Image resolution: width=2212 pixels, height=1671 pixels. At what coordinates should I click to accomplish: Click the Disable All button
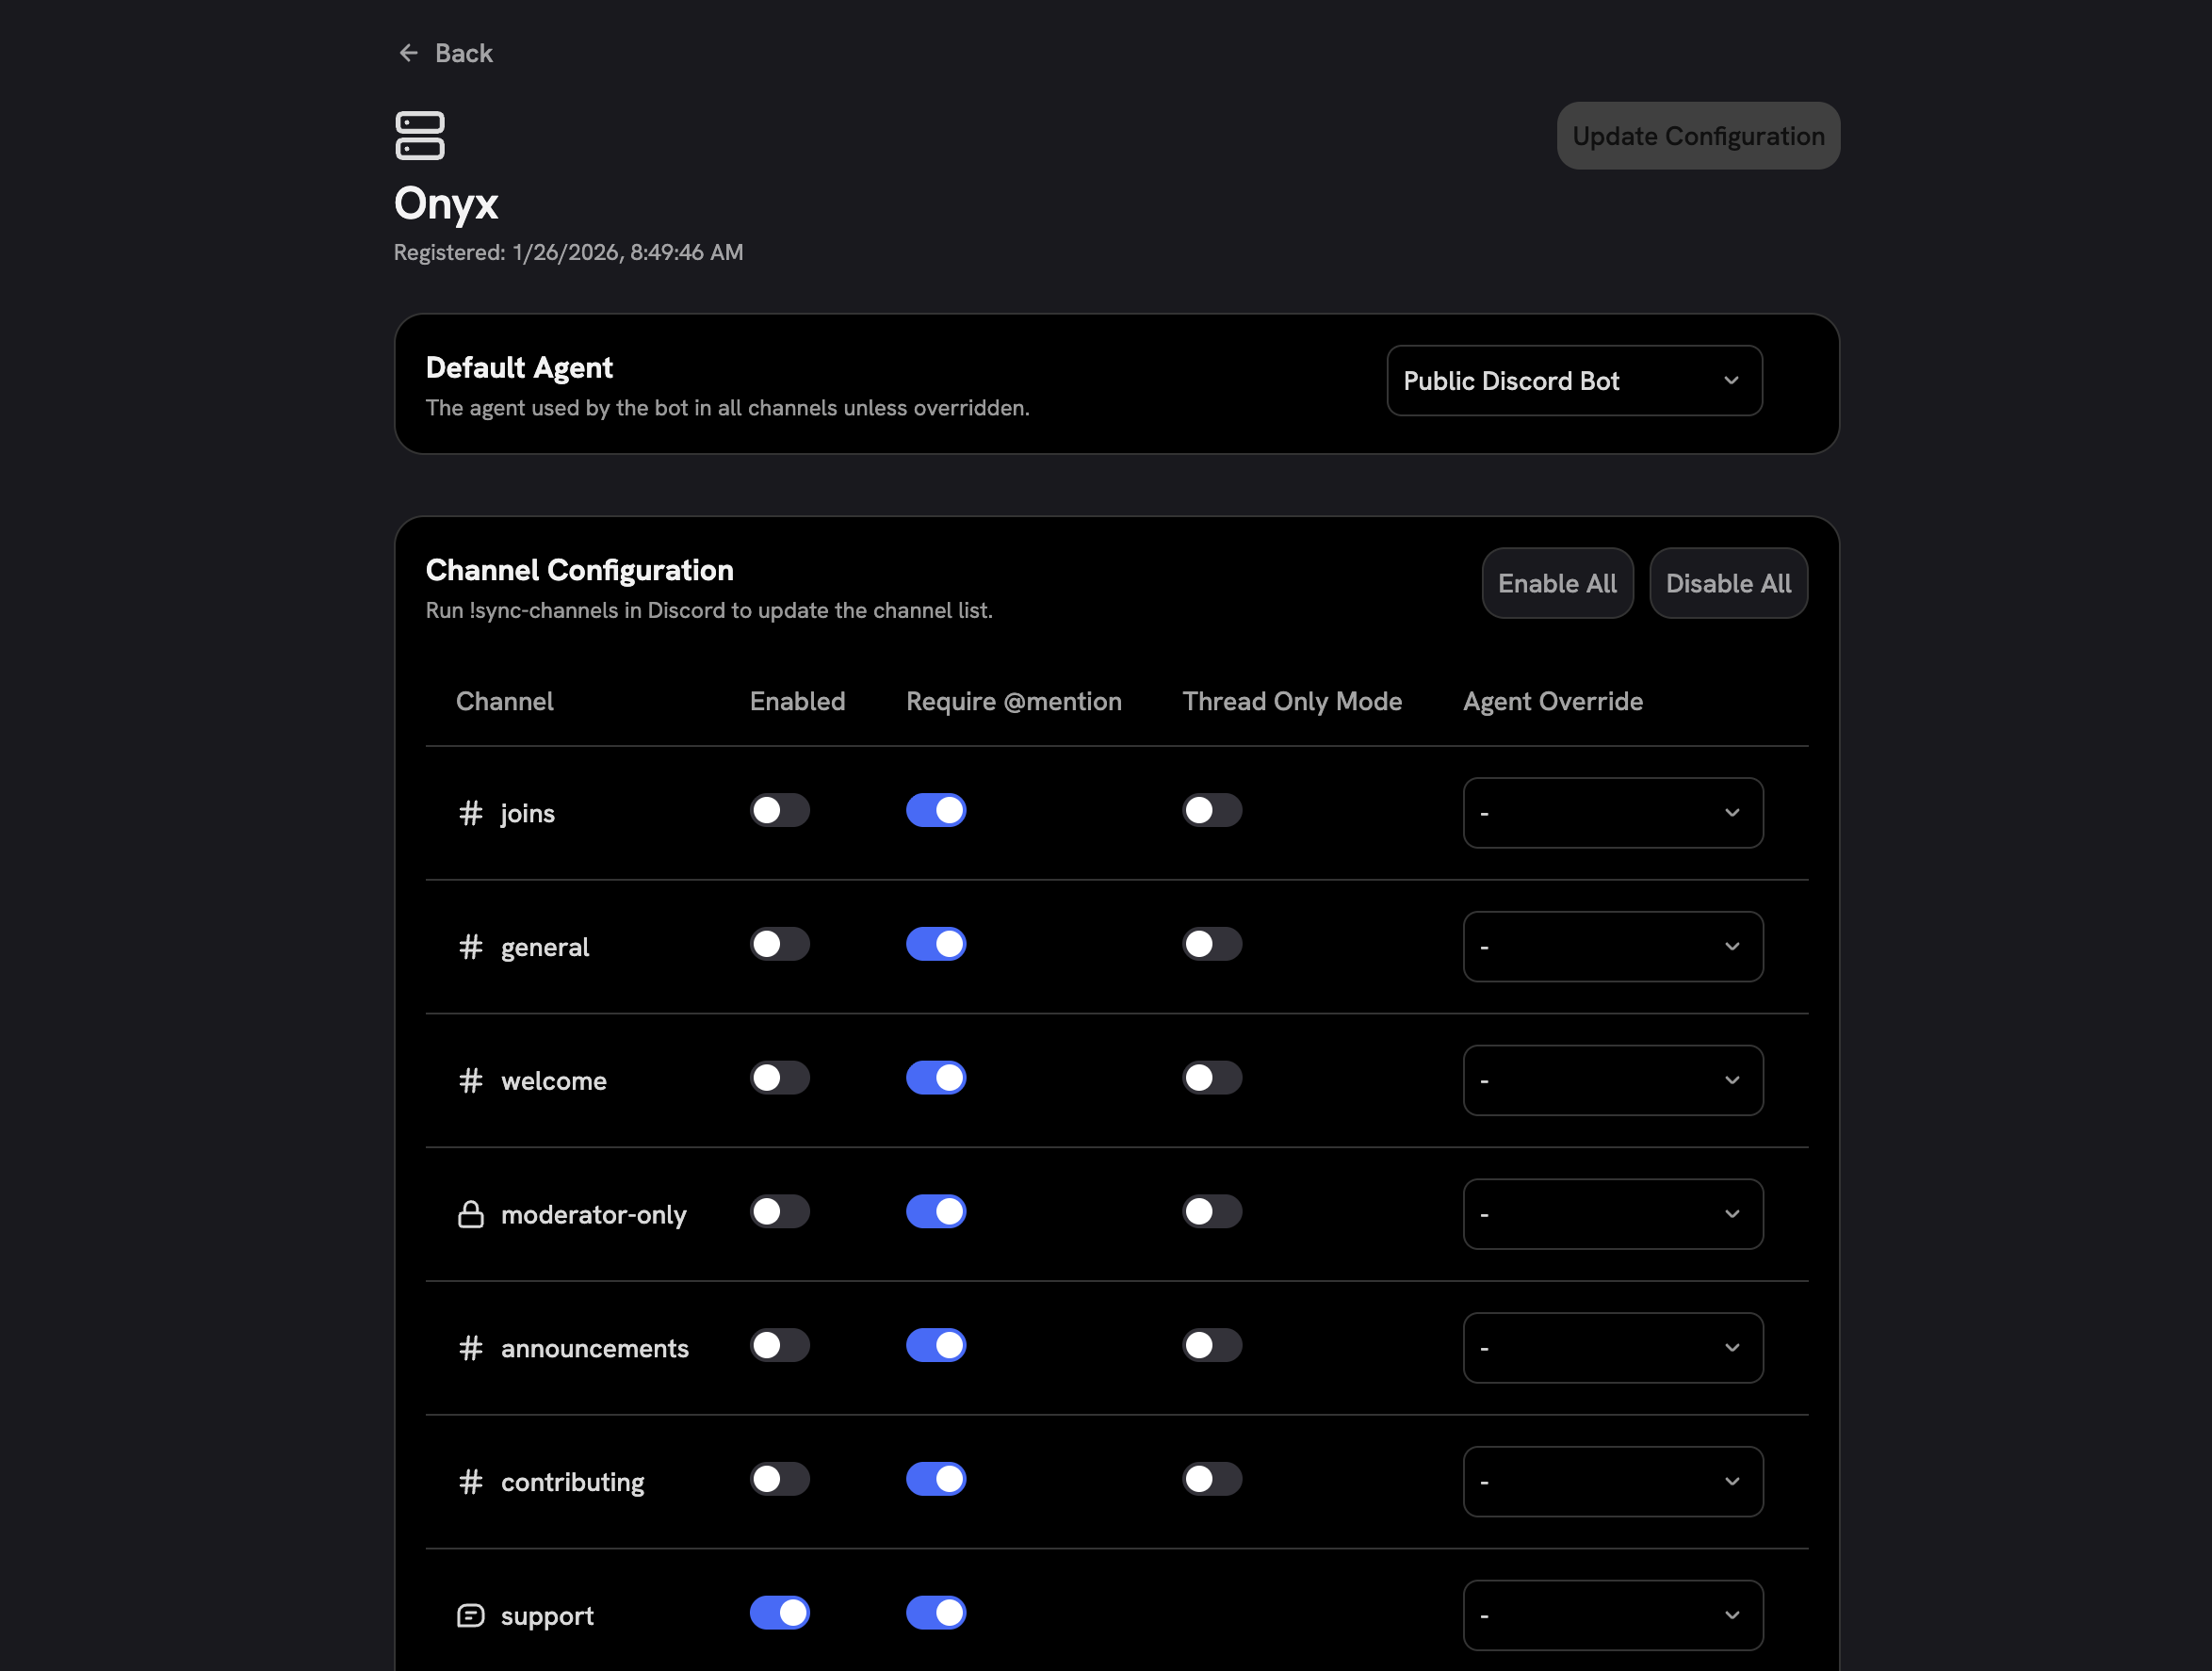coord(1728,583)
